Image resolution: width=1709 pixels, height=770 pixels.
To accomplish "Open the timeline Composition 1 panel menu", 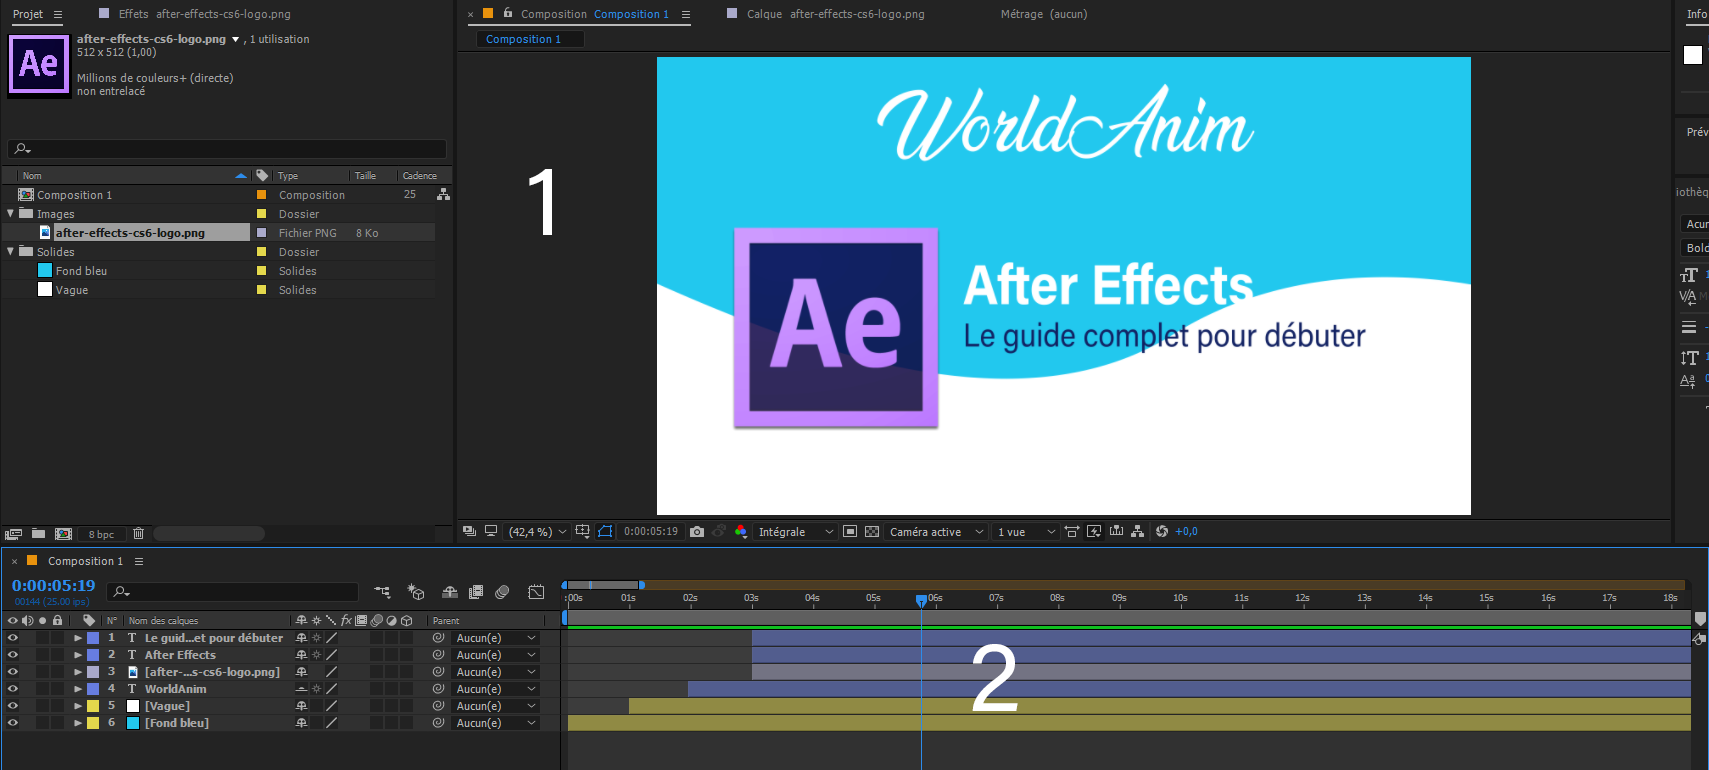I will click(x=139, y=561).
